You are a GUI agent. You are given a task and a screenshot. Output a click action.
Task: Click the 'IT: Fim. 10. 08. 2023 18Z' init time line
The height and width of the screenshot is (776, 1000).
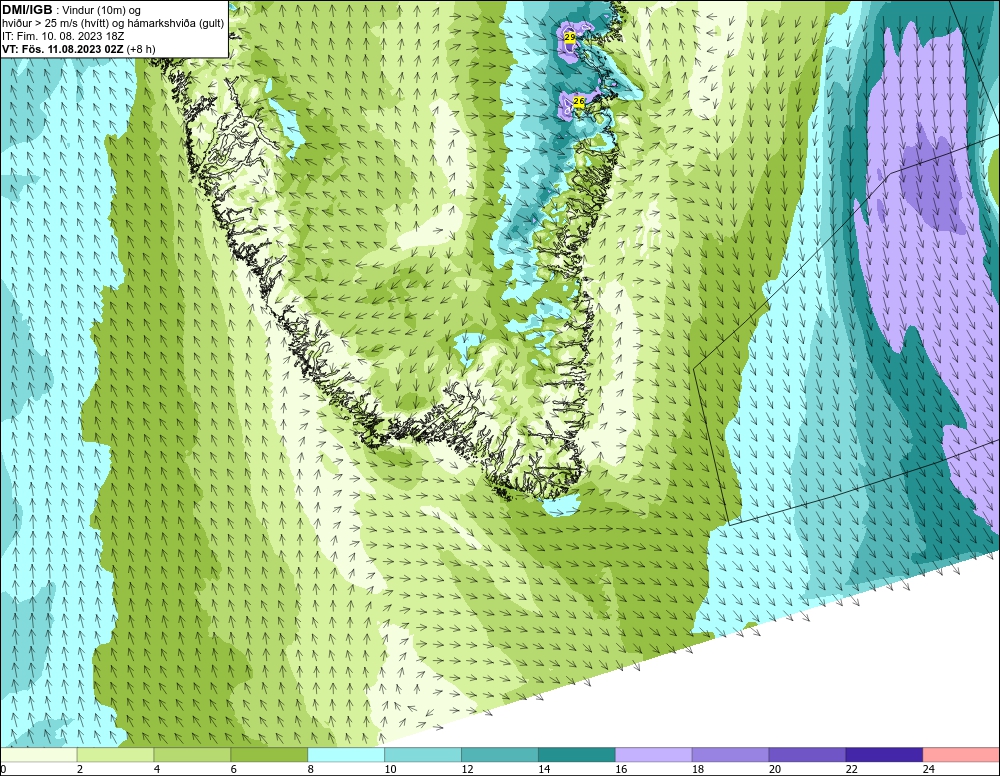[63, 36]
